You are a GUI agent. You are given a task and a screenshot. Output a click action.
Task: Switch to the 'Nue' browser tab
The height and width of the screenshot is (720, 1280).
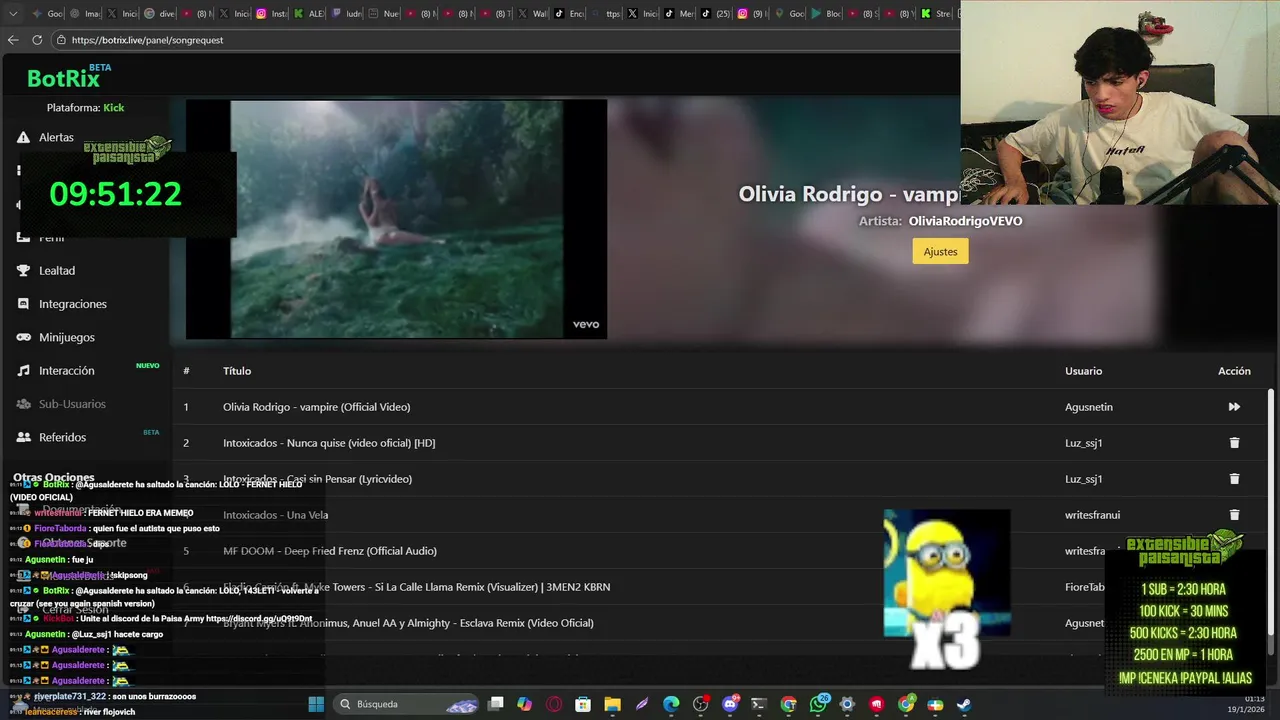[384, 14]
